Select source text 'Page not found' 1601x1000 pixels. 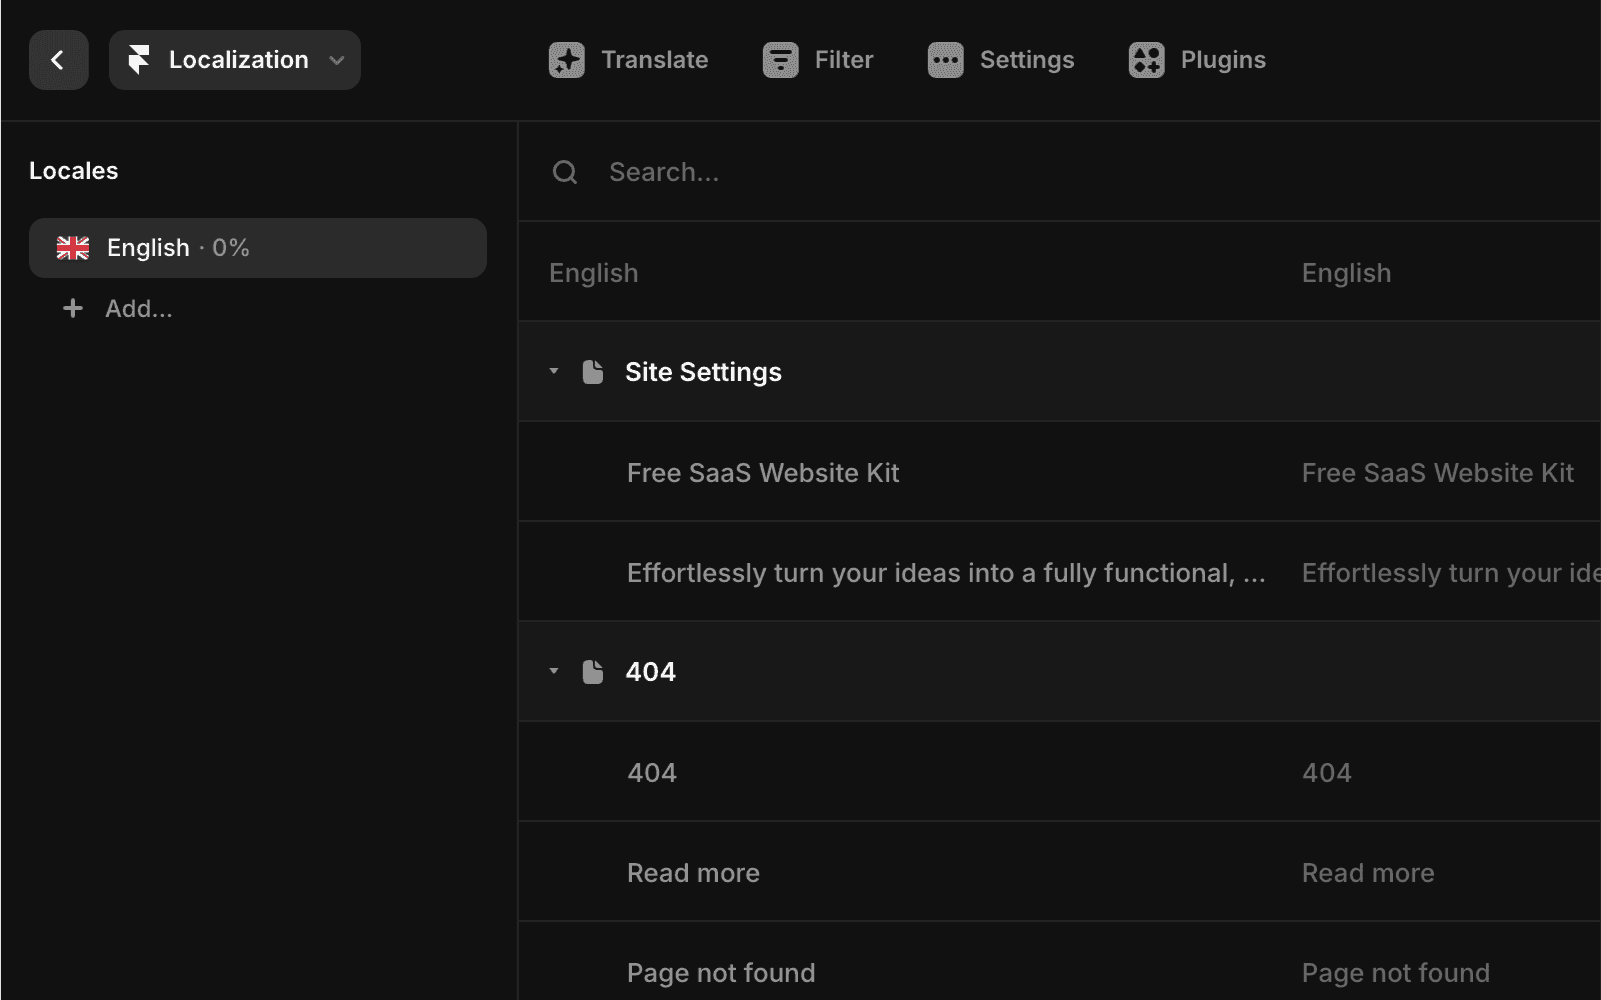pyautogui.click(x=721, y=973)
